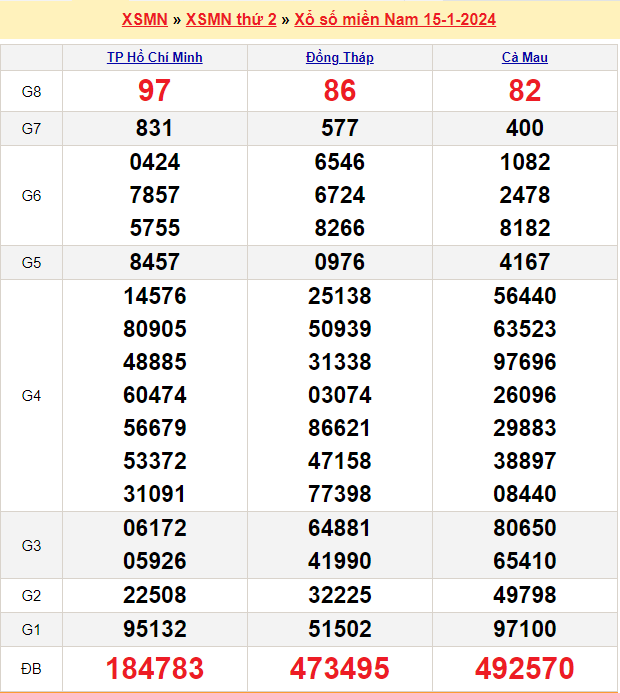Viewport: 620px width, 693px height.
Task: Open the TP Hồ Chí Minh column link
Action: [155, 58]
